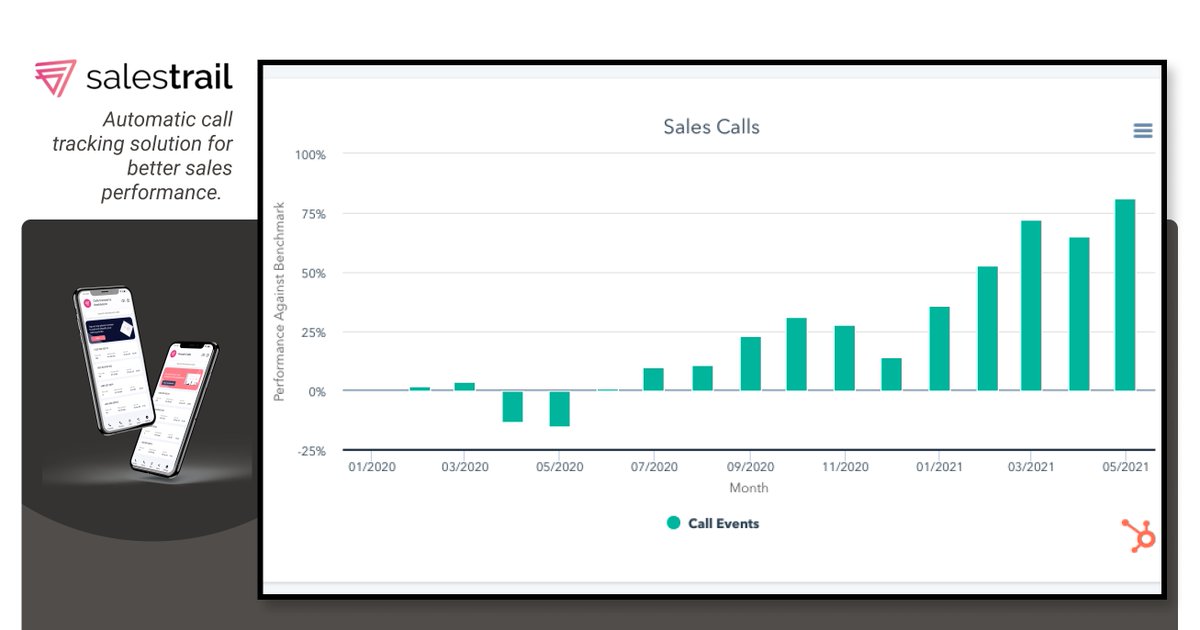Image resolution: width=1200 pixels, height=630 pixels.
Task: Click the 05/2021 bar
Action: pyautogui.click(x=1125, y=295)
